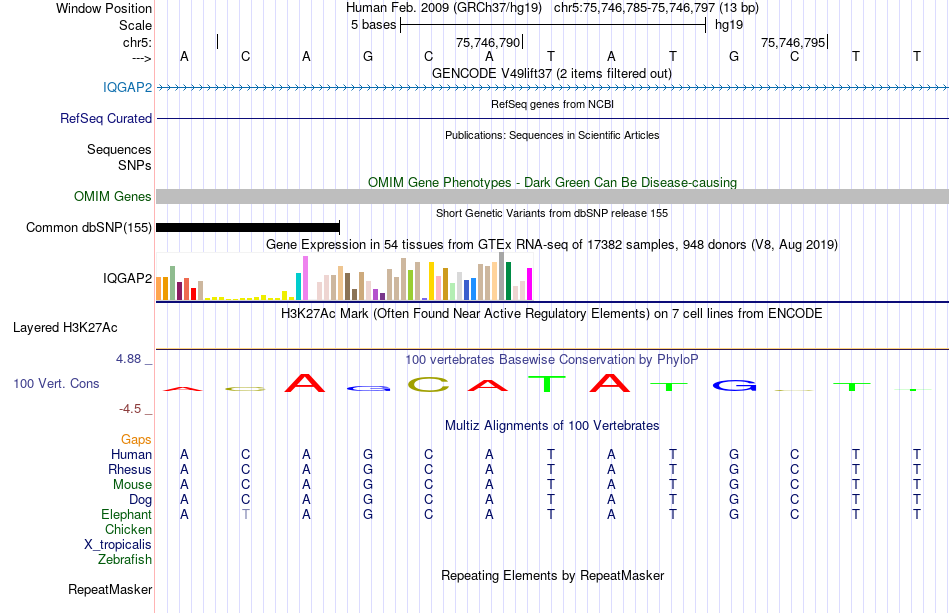Click the RepeatMasker track label
950x613 pixels.
click(110, 589)
